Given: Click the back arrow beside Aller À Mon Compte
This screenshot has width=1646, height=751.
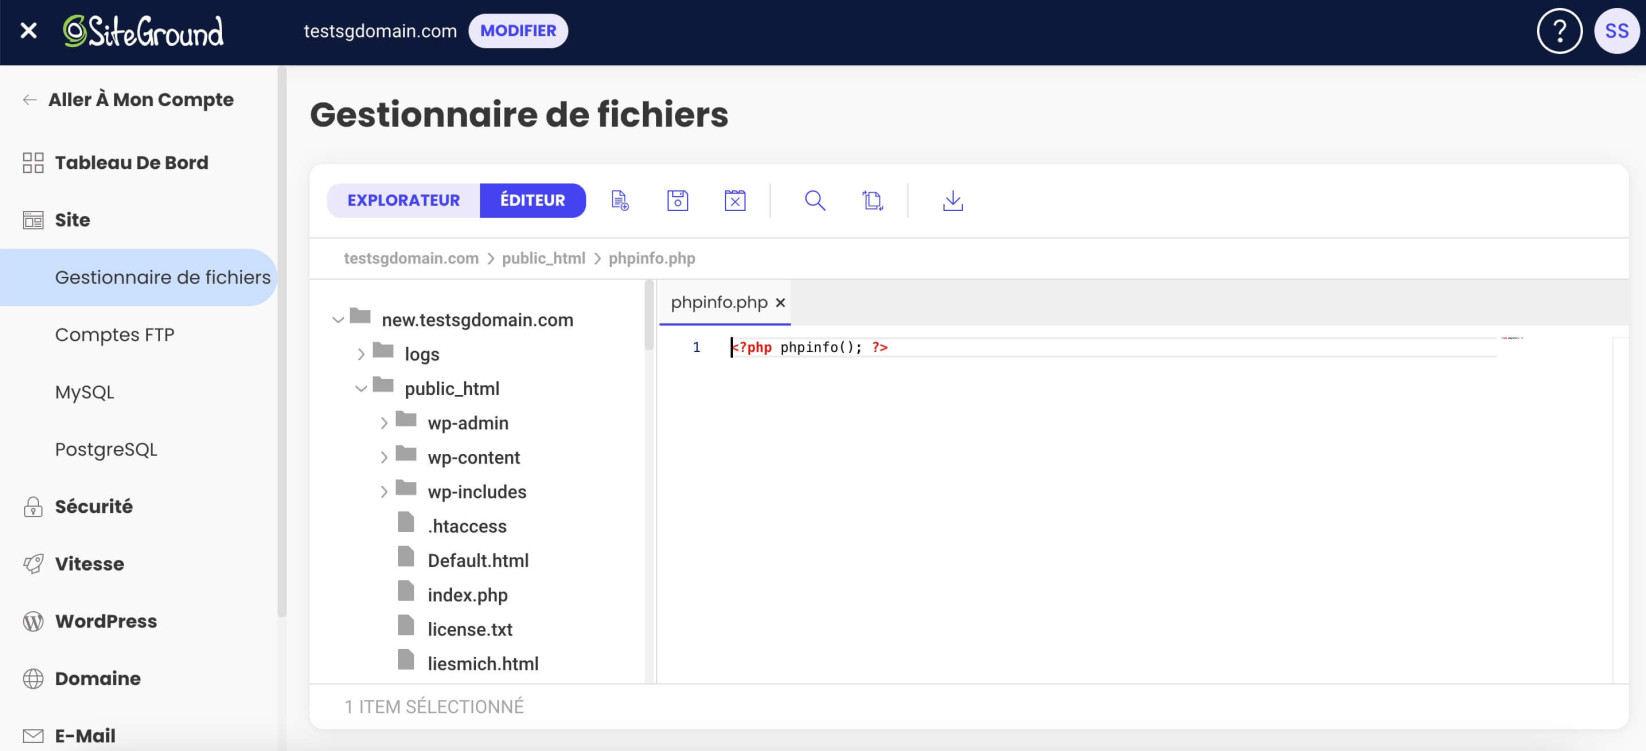Looking at the screenshot, I should coord(30,100).
